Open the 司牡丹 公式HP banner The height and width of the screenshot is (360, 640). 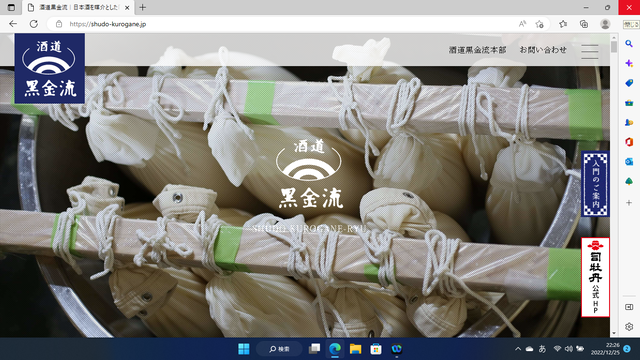[596, 277]
